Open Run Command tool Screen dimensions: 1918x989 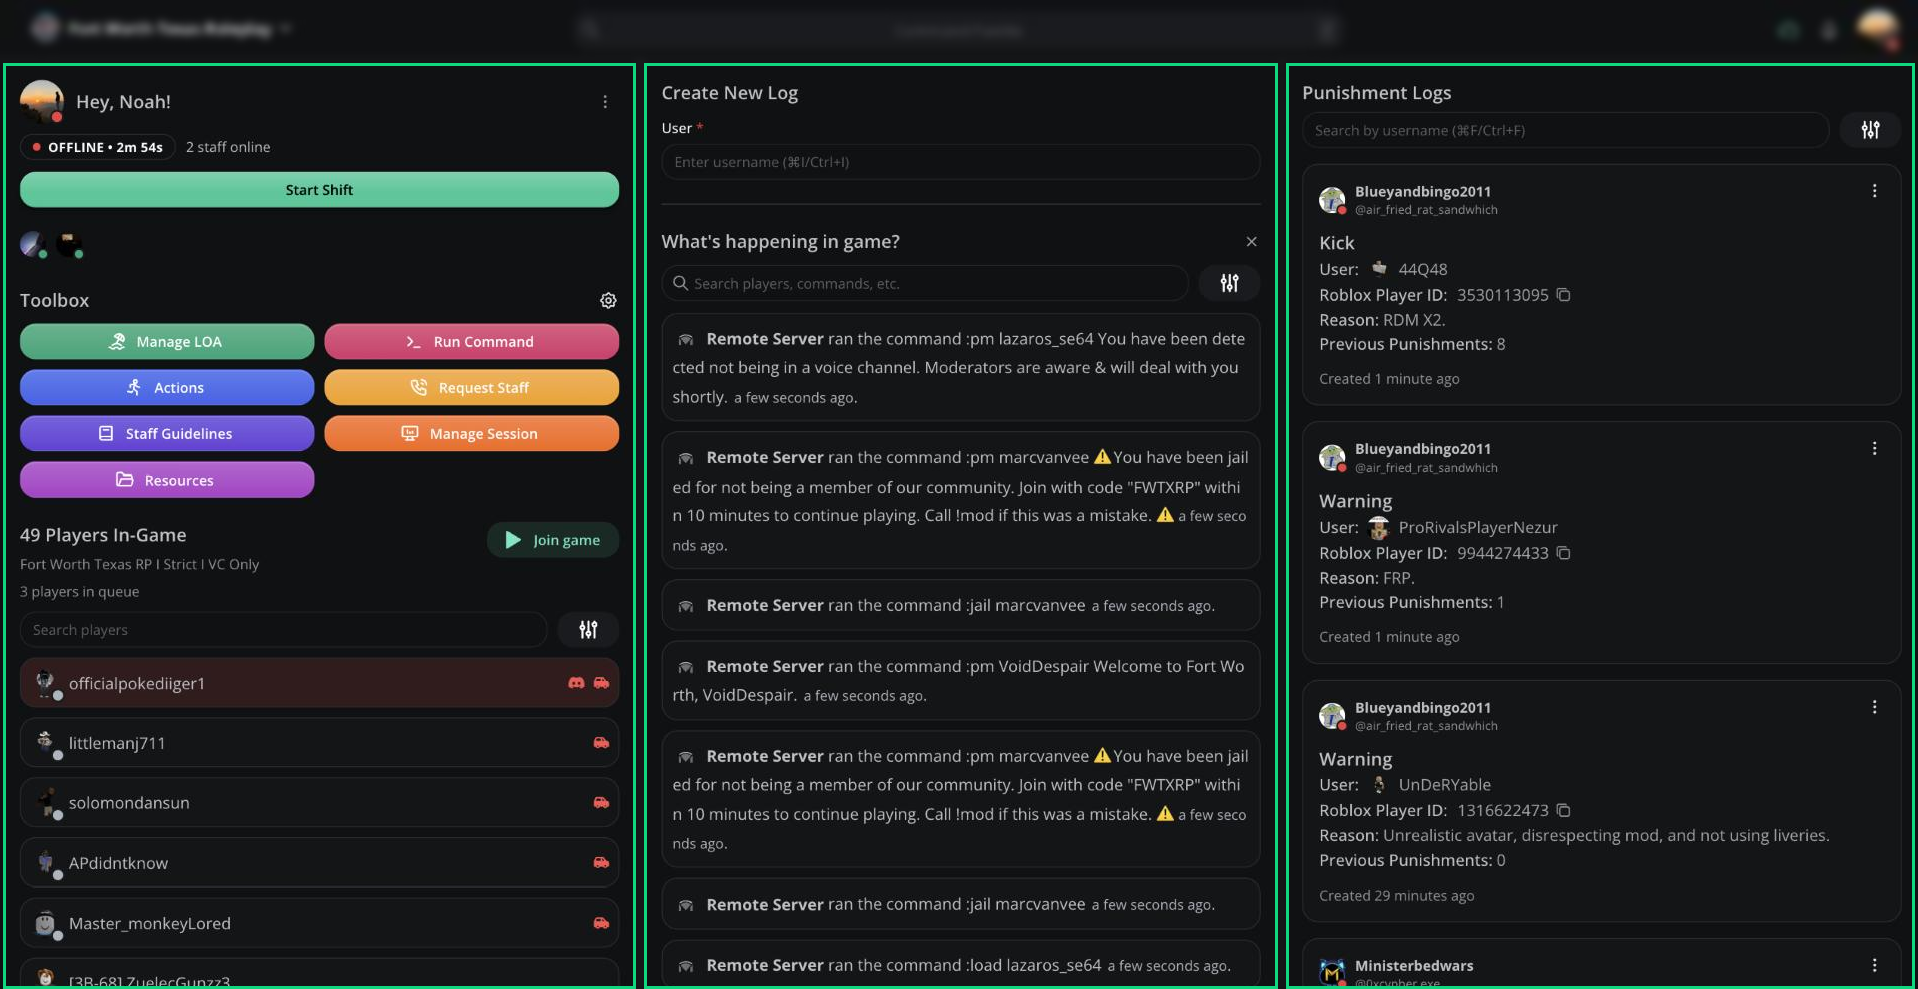(x=471, y=342)
